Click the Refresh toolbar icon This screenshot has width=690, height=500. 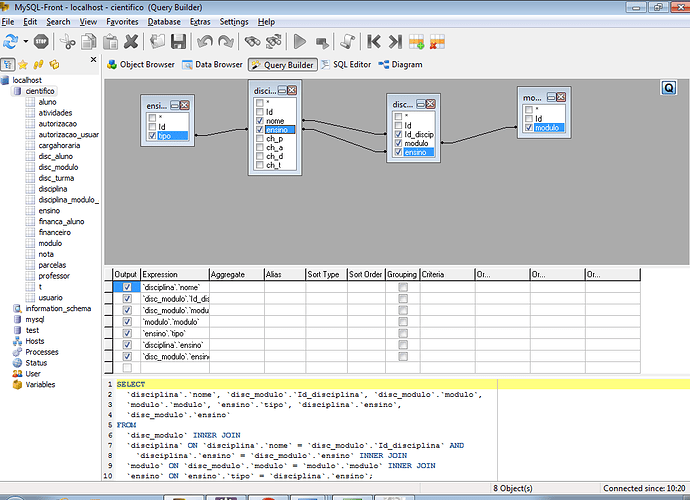point(11,42)
